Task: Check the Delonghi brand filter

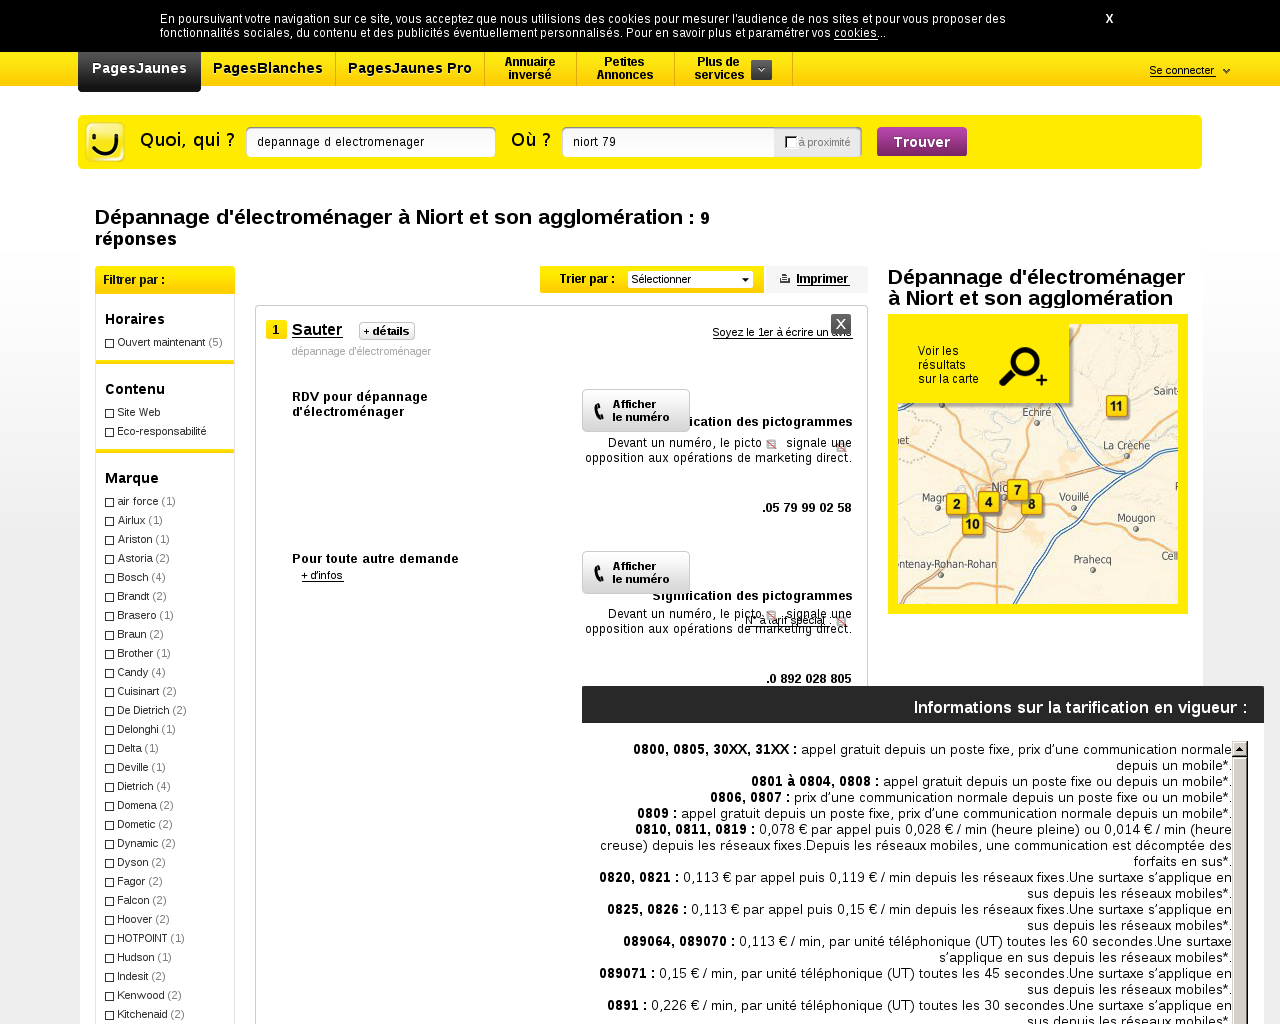Action: (110, 730)
